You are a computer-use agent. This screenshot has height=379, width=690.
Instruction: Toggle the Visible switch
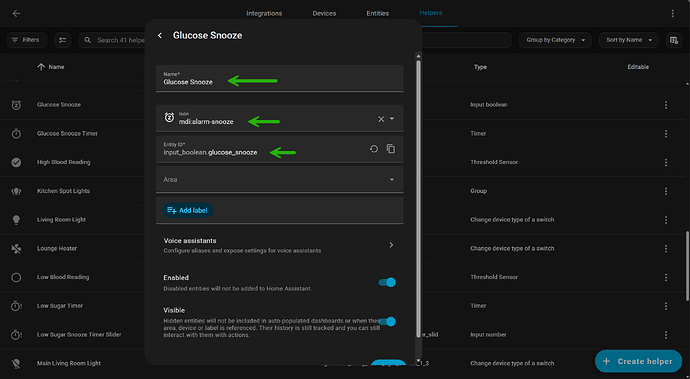point(387,322)
